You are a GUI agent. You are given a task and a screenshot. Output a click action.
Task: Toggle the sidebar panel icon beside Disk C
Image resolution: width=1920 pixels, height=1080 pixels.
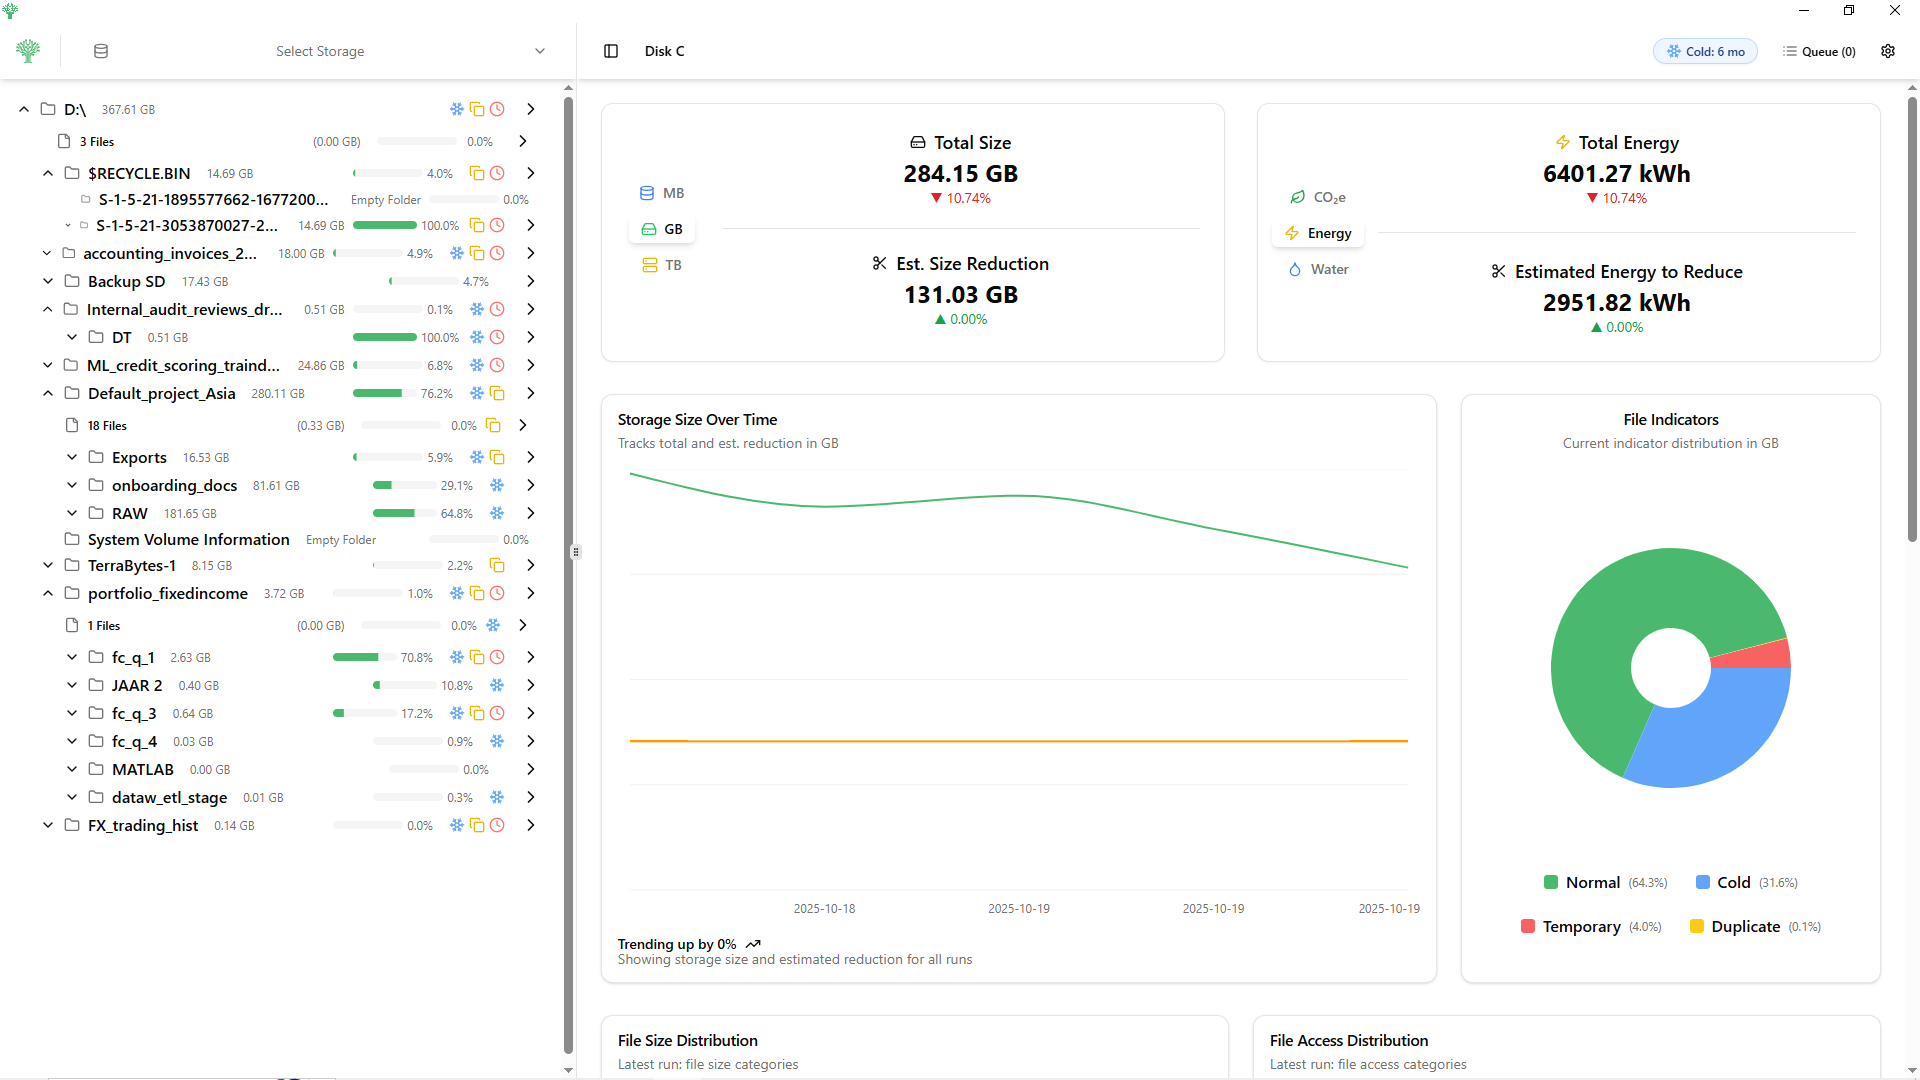pos(611,51)
